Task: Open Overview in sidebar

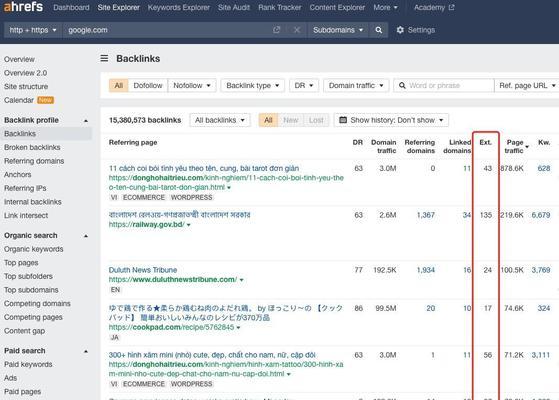Action: tap(19, 59)
